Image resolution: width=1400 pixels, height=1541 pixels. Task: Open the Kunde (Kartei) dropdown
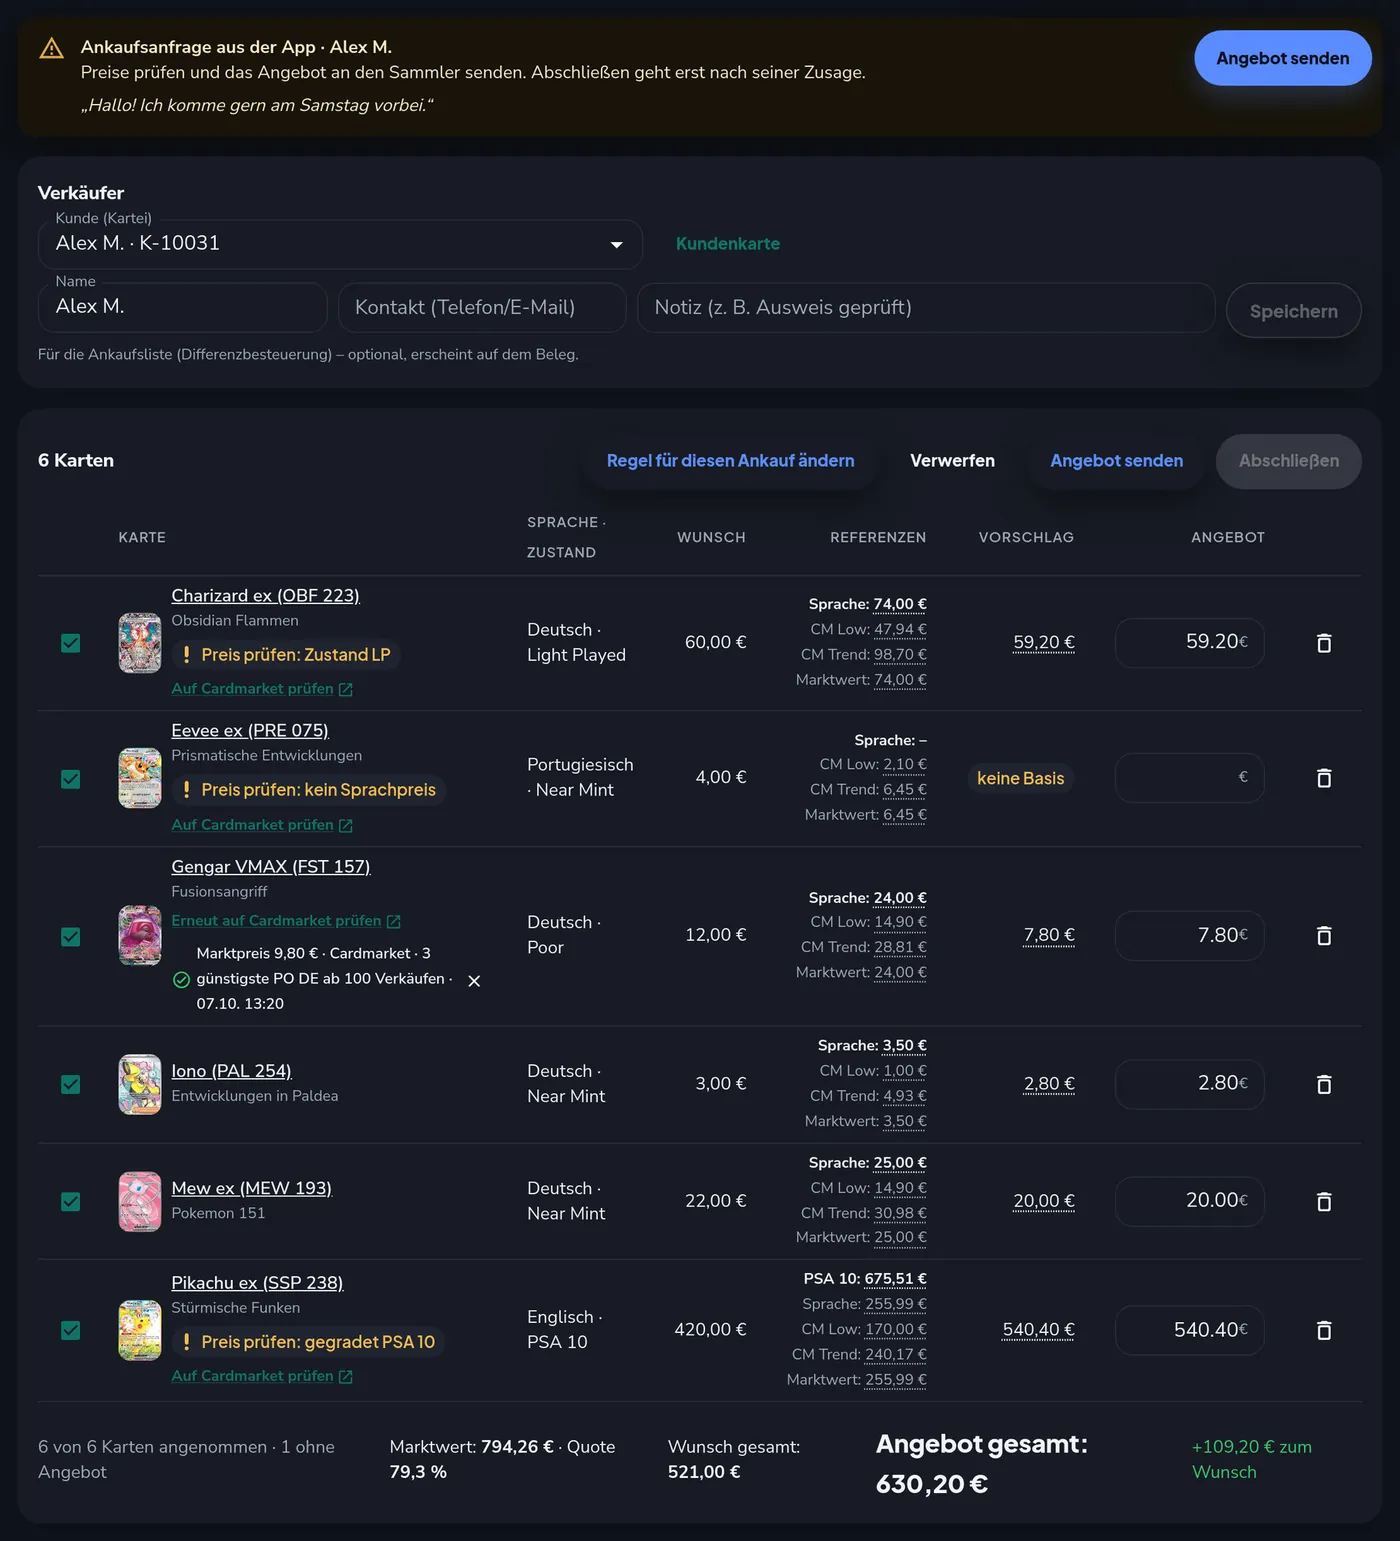pyautogui.click(x=340, y=244)
